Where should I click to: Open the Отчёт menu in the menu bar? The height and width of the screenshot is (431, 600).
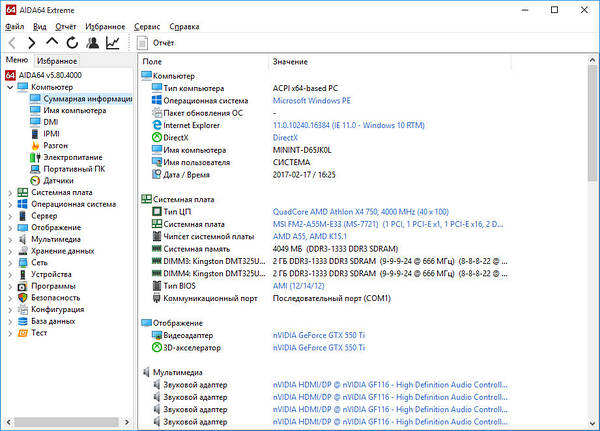pos(65,26)
